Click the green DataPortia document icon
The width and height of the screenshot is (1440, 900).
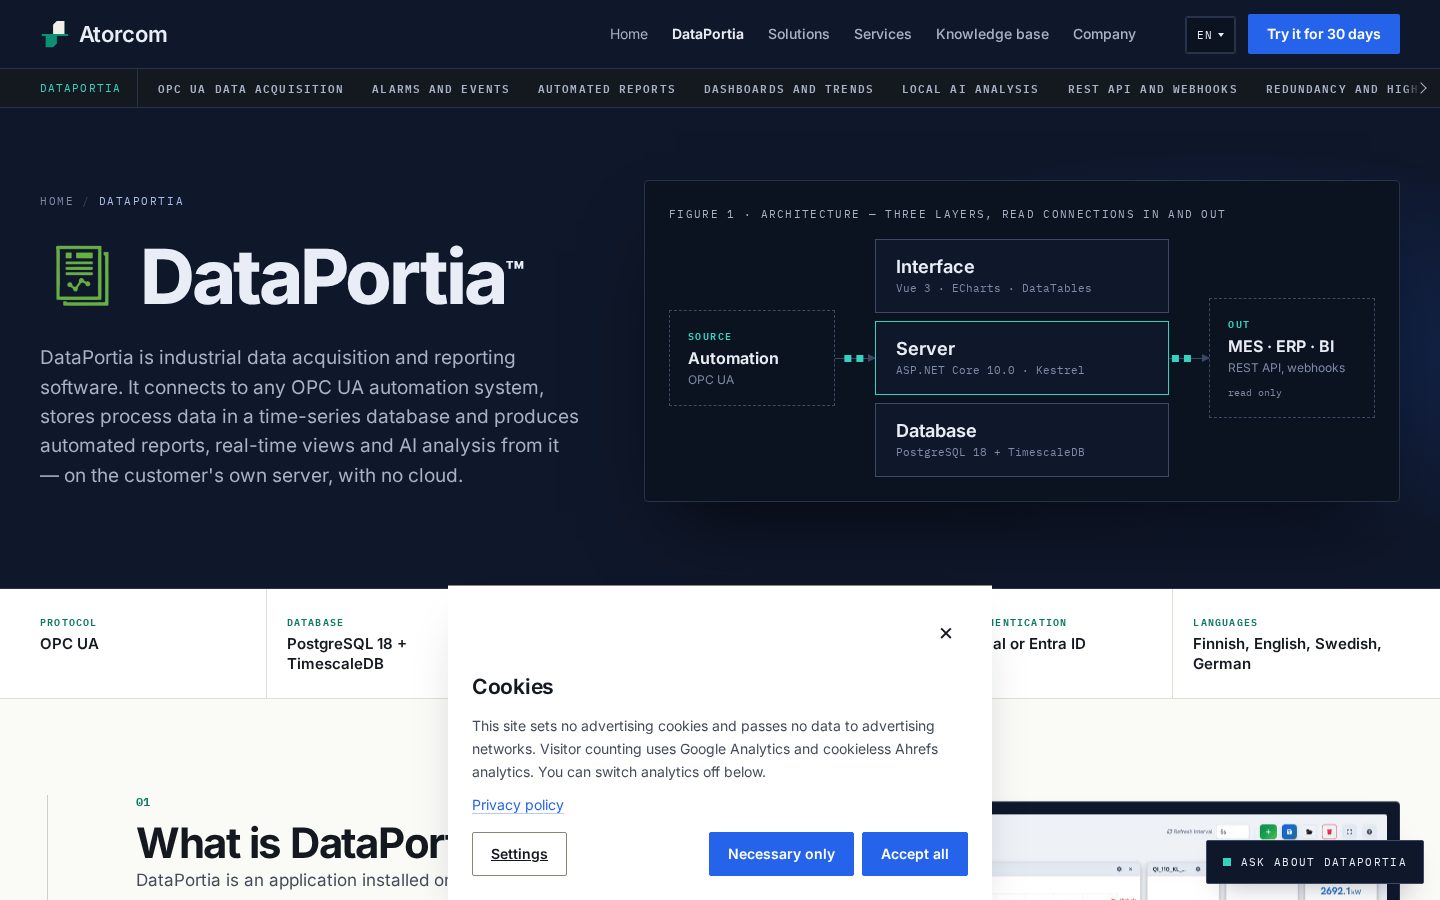(x=82, y=276)
